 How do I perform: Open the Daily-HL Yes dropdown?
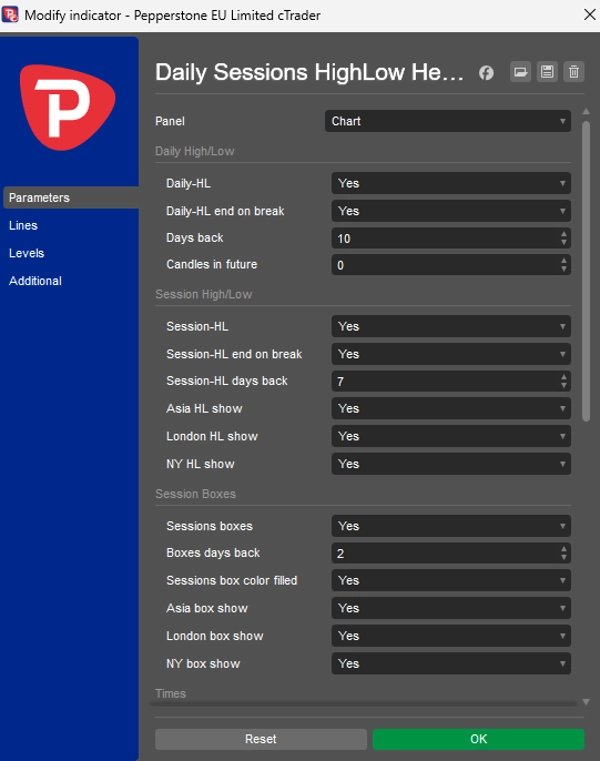tap(450, 183)
